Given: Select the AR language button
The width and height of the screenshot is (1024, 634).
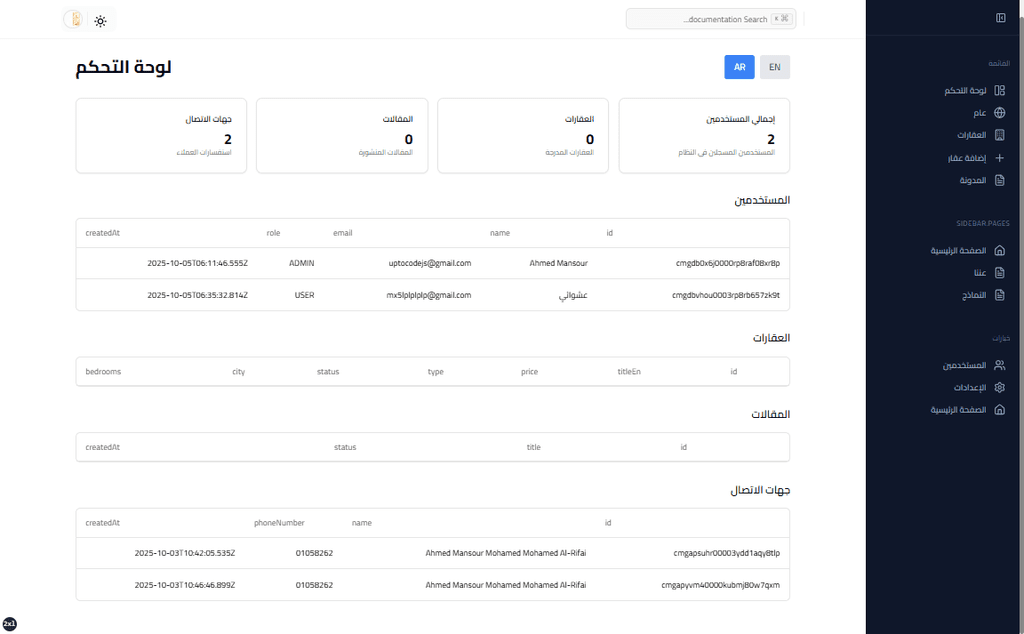Looking at the screenshot, I should tap(739, 67).
